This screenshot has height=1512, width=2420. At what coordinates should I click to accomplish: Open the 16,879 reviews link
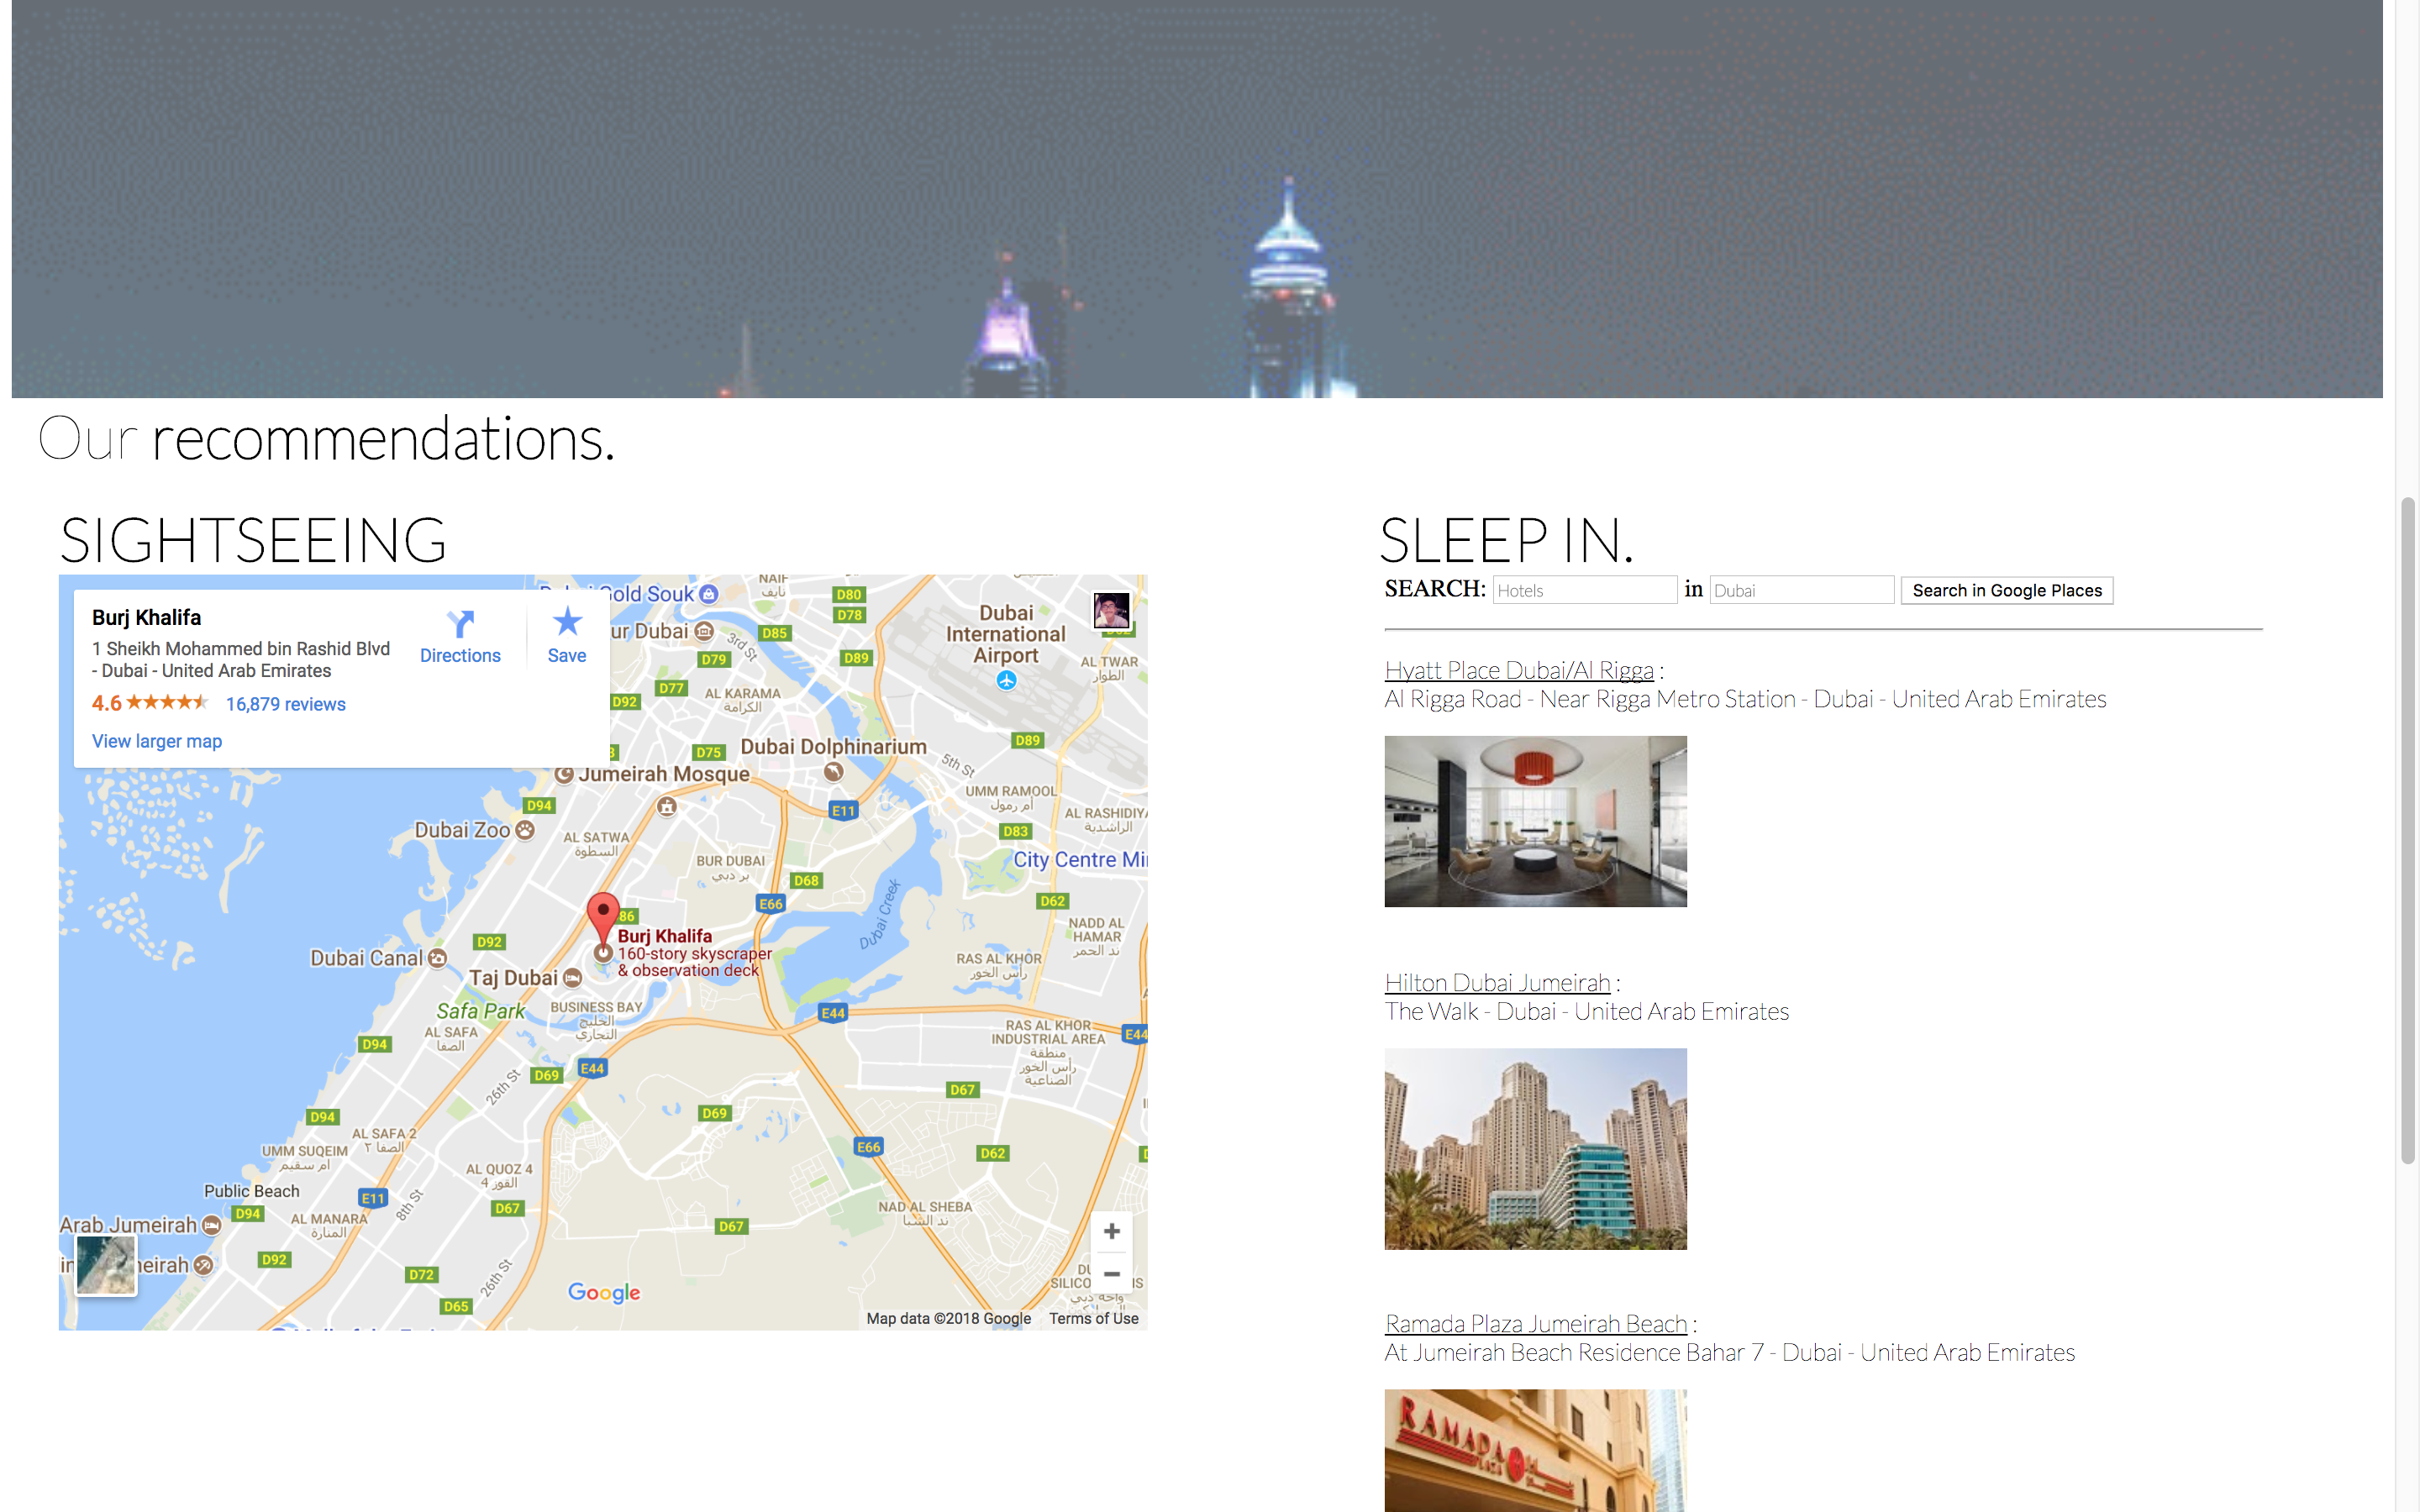[286, 704]
